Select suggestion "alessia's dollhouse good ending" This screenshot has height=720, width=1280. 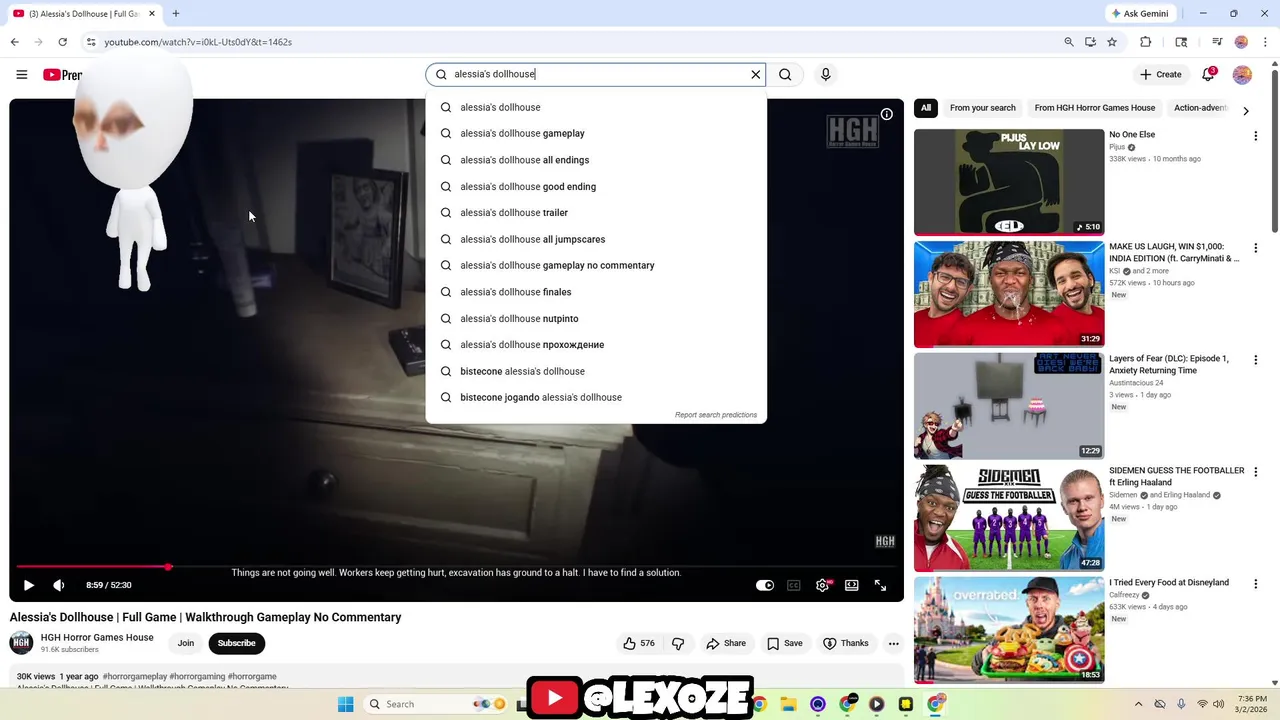(596, 186)
